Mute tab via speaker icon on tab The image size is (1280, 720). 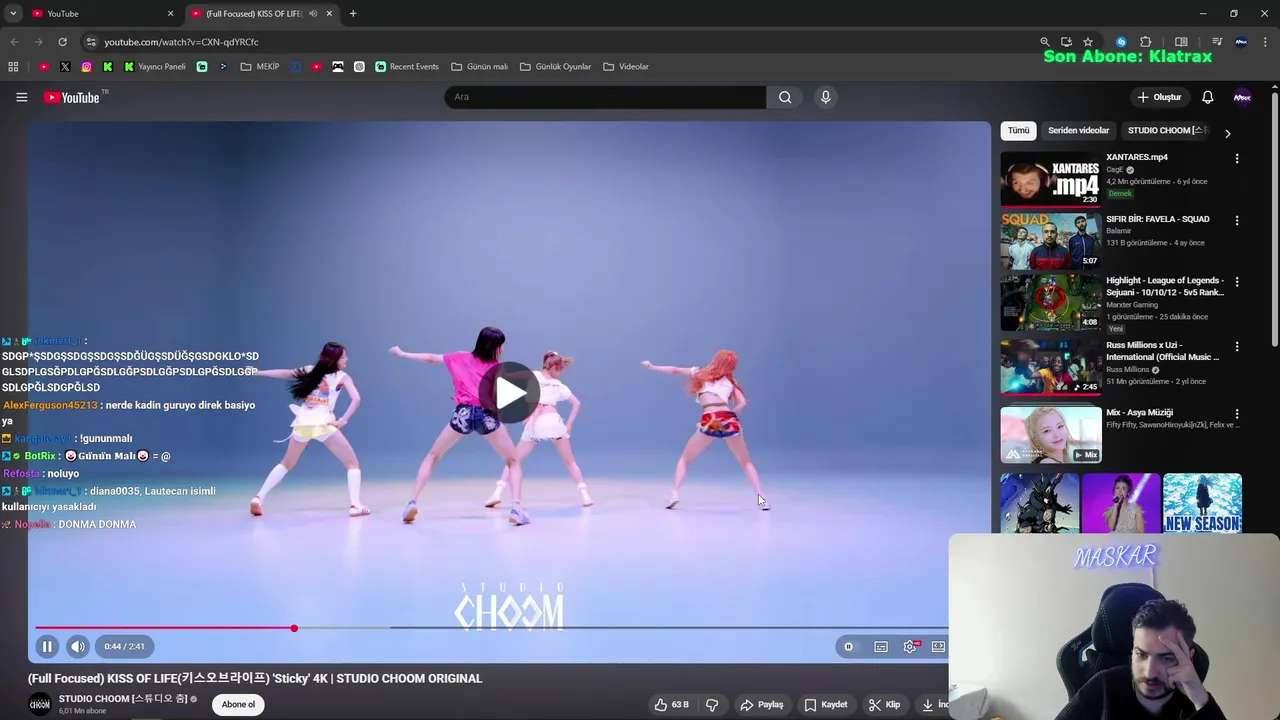(313, 14)
